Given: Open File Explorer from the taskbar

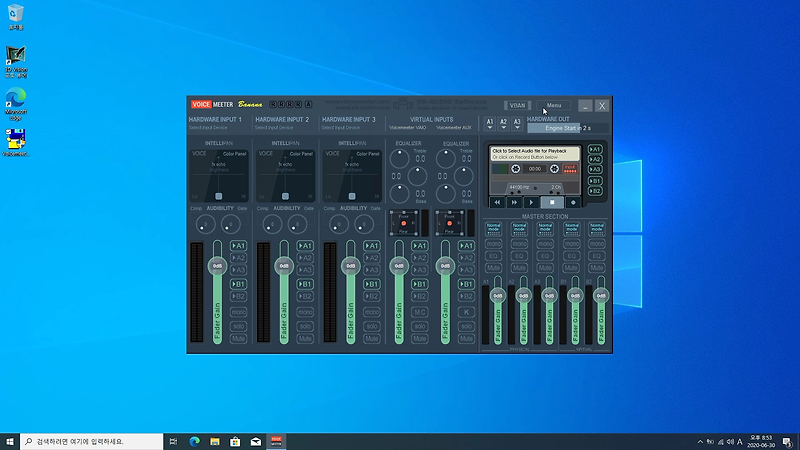Looking at the screenshot, I should pyautogui.click(x=215, y=441).
